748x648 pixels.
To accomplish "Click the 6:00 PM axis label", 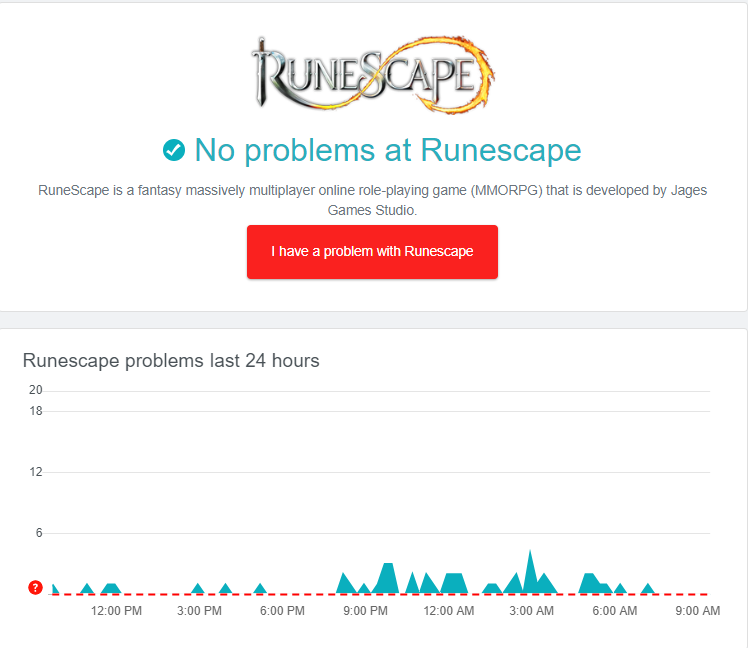I will [282, 611].
